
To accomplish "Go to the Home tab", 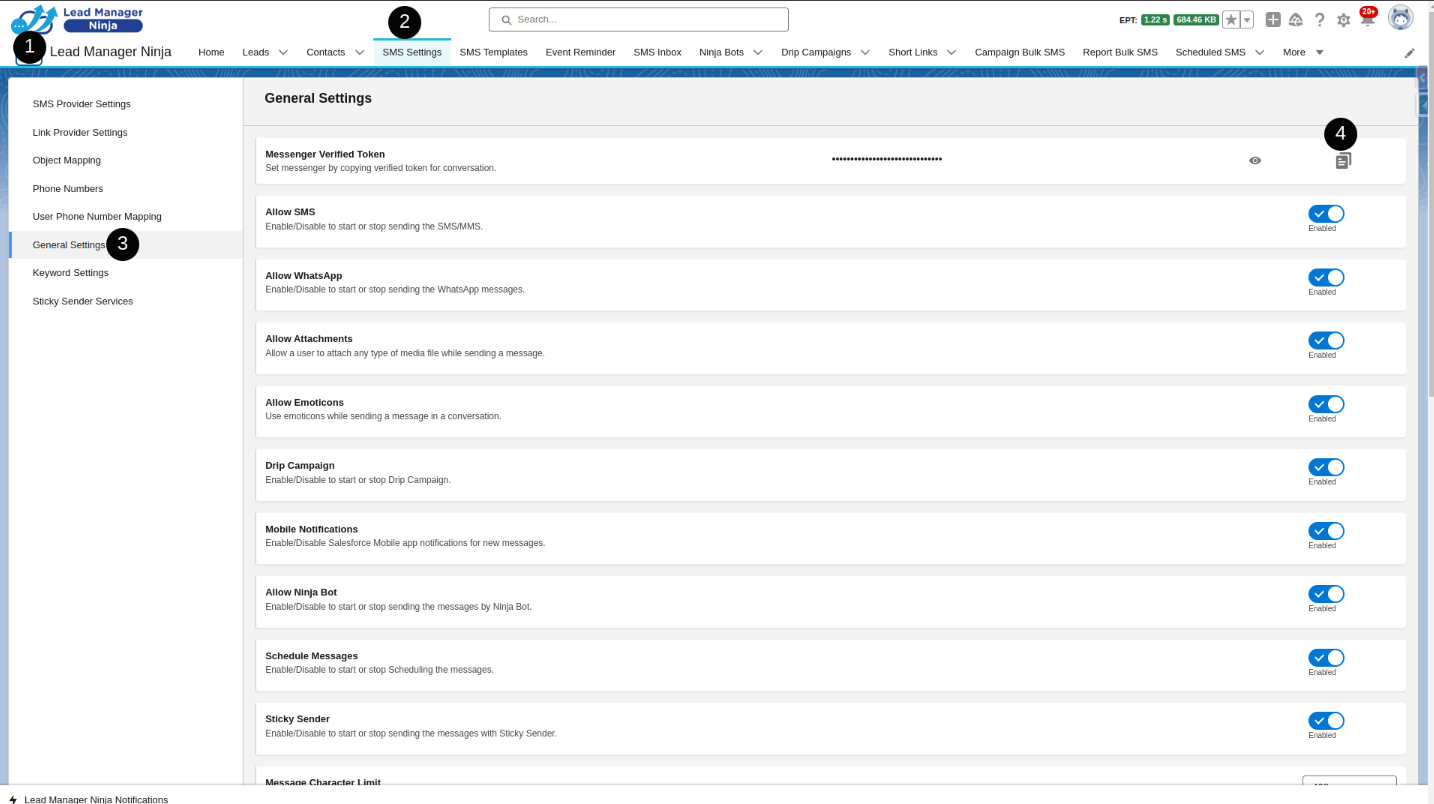I will 211,52.
